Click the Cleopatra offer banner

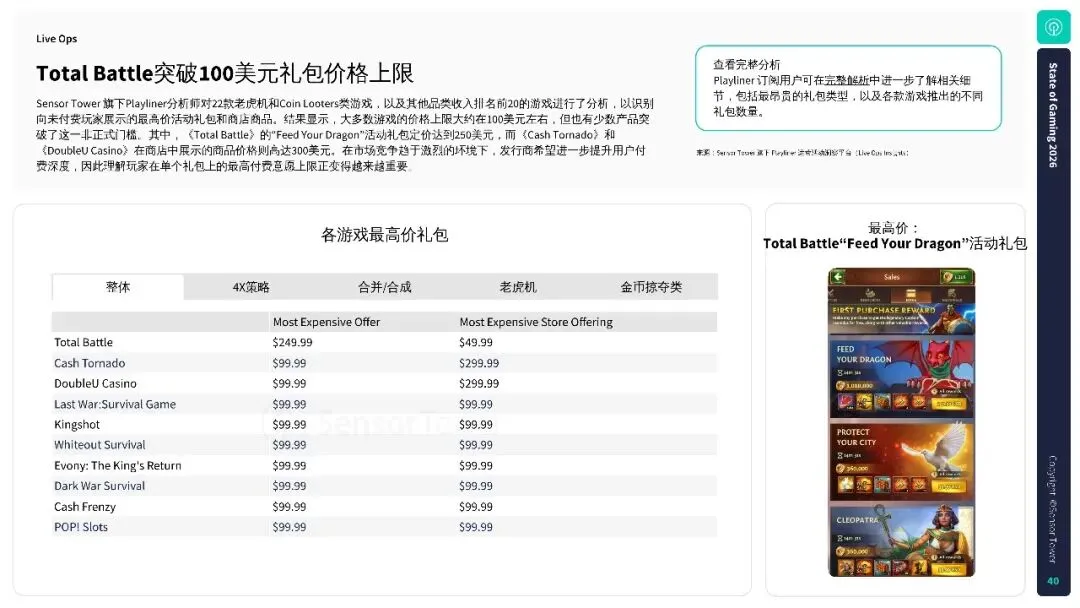[x=901, y=542]
